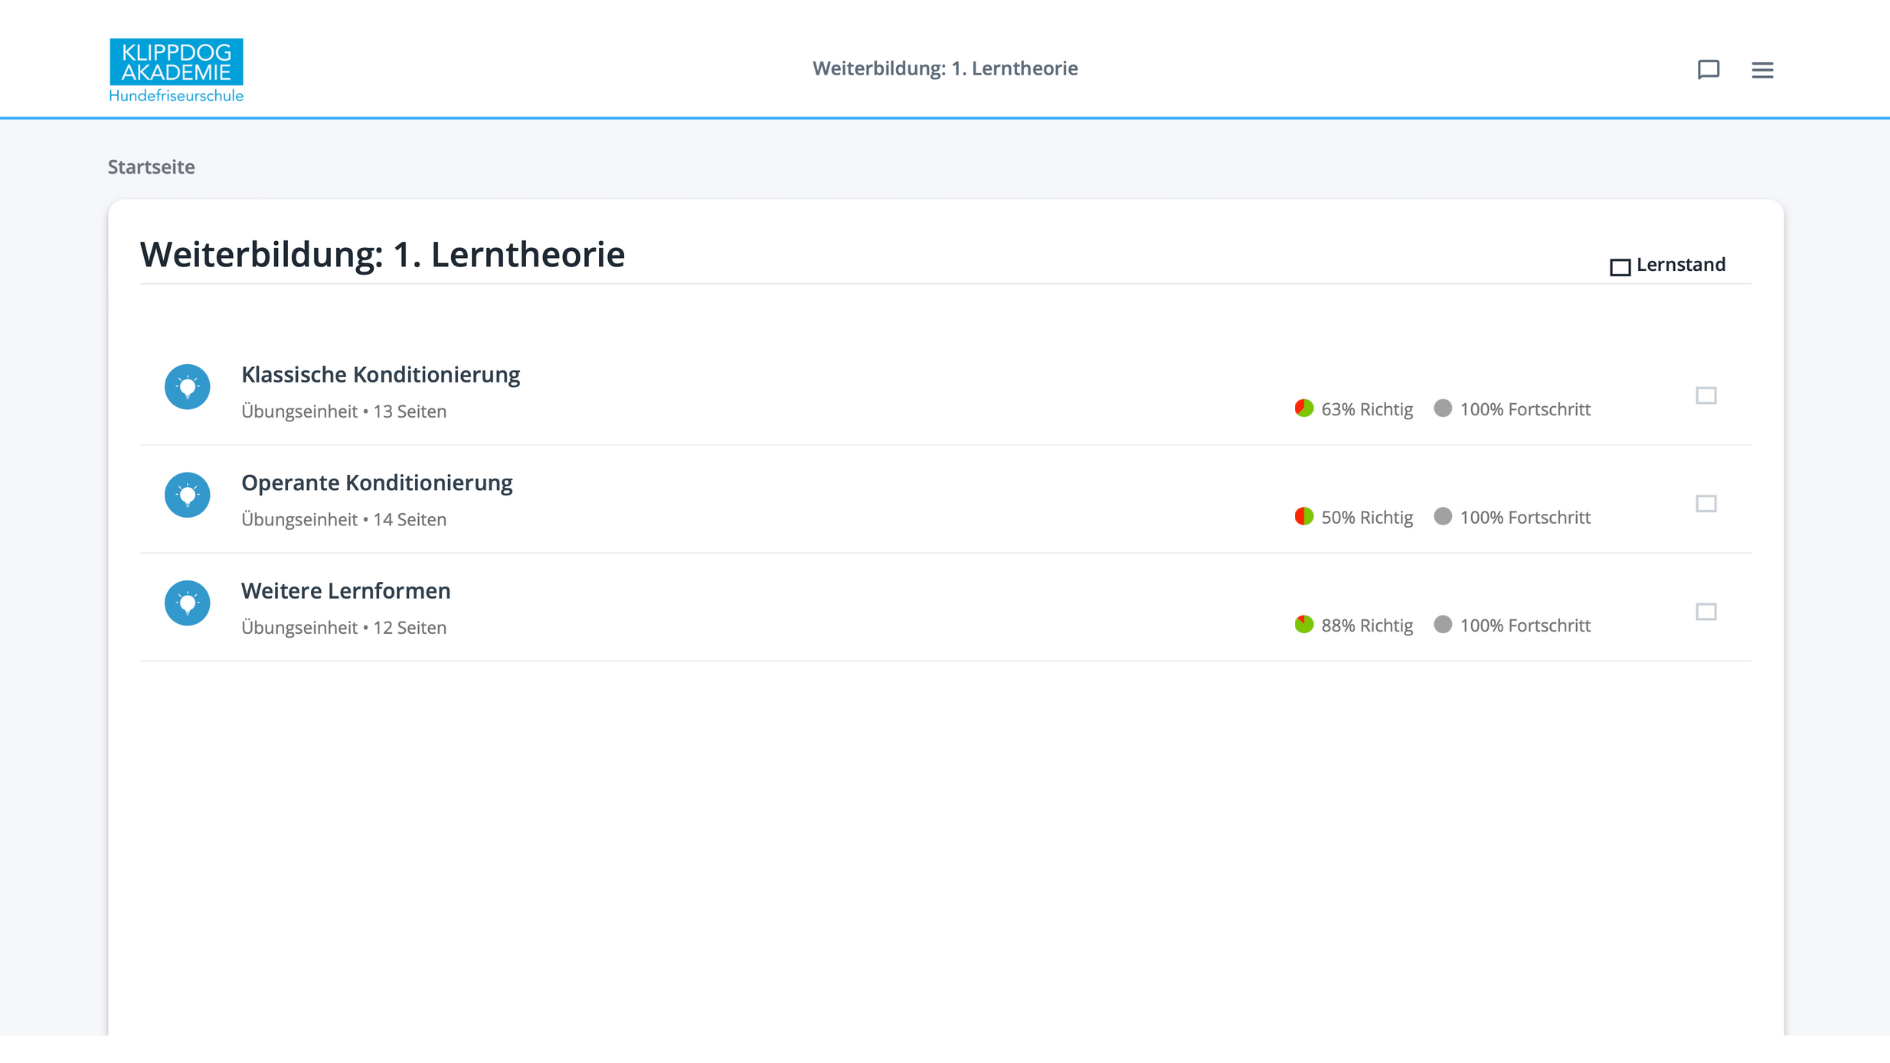Open the Klassische Konditionierung unit
Screen dimensions: 1890x1063
pos(380,374)
